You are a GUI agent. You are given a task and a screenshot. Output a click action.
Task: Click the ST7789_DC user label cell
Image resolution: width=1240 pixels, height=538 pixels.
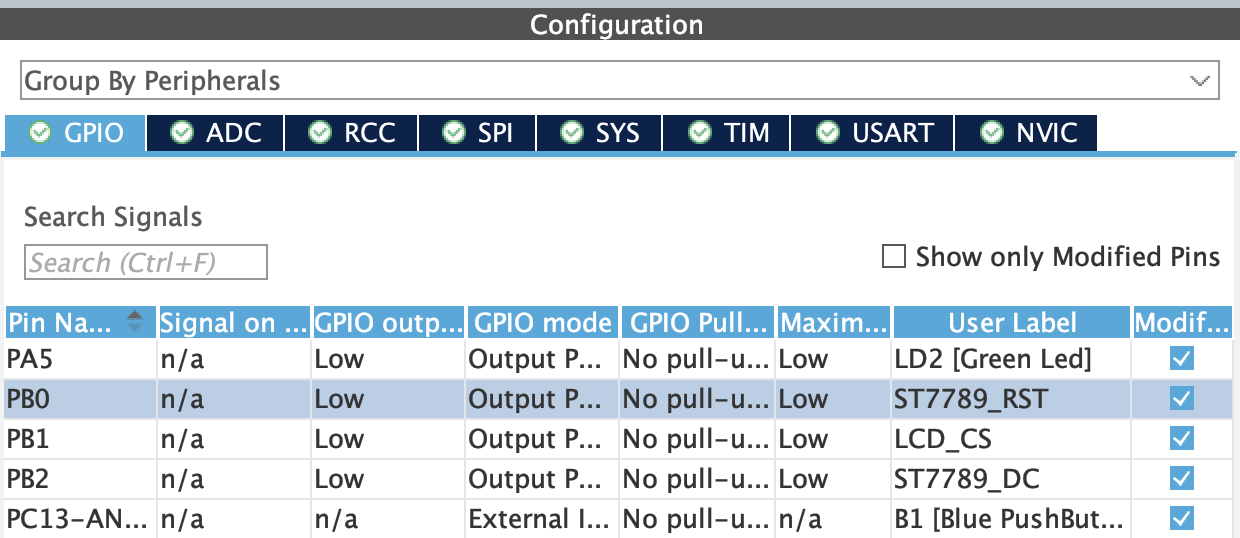[1011, 479]
